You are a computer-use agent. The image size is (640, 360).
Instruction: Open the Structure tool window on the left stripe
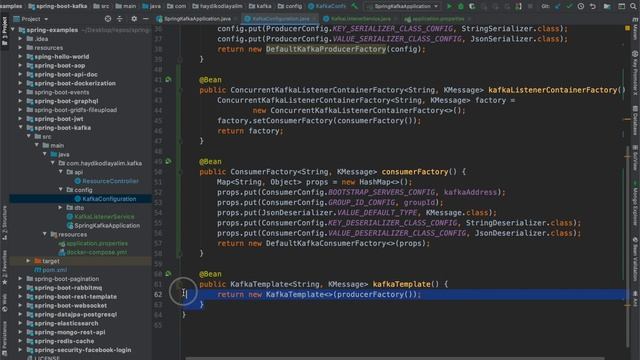coord(4,222)
